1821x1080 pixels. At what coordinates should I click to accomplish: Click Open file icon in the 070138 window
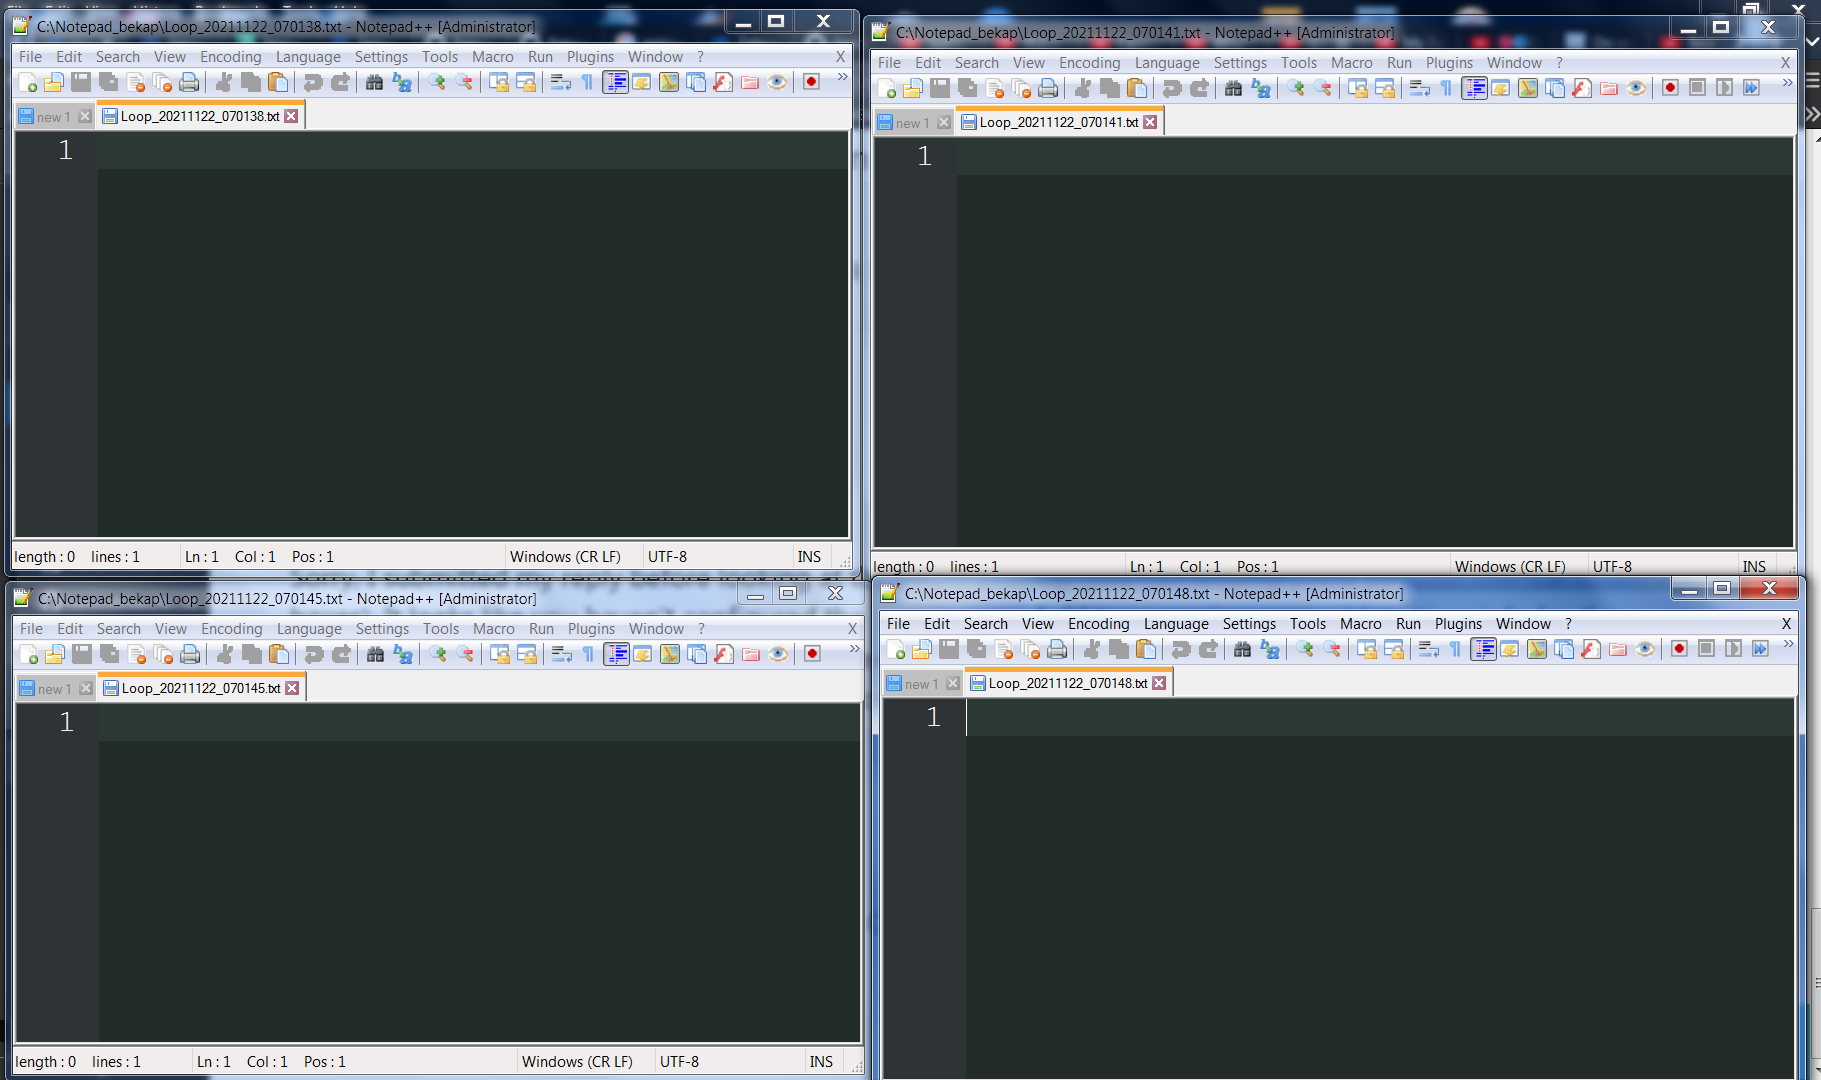coord(54,82)
